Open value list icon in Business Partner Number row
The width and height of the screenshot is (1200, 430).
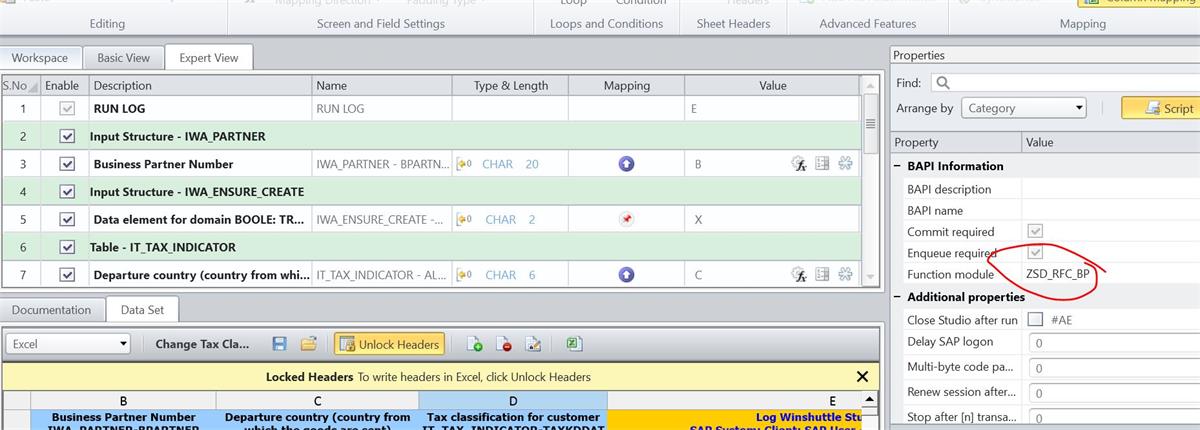(x=822, y=164)
